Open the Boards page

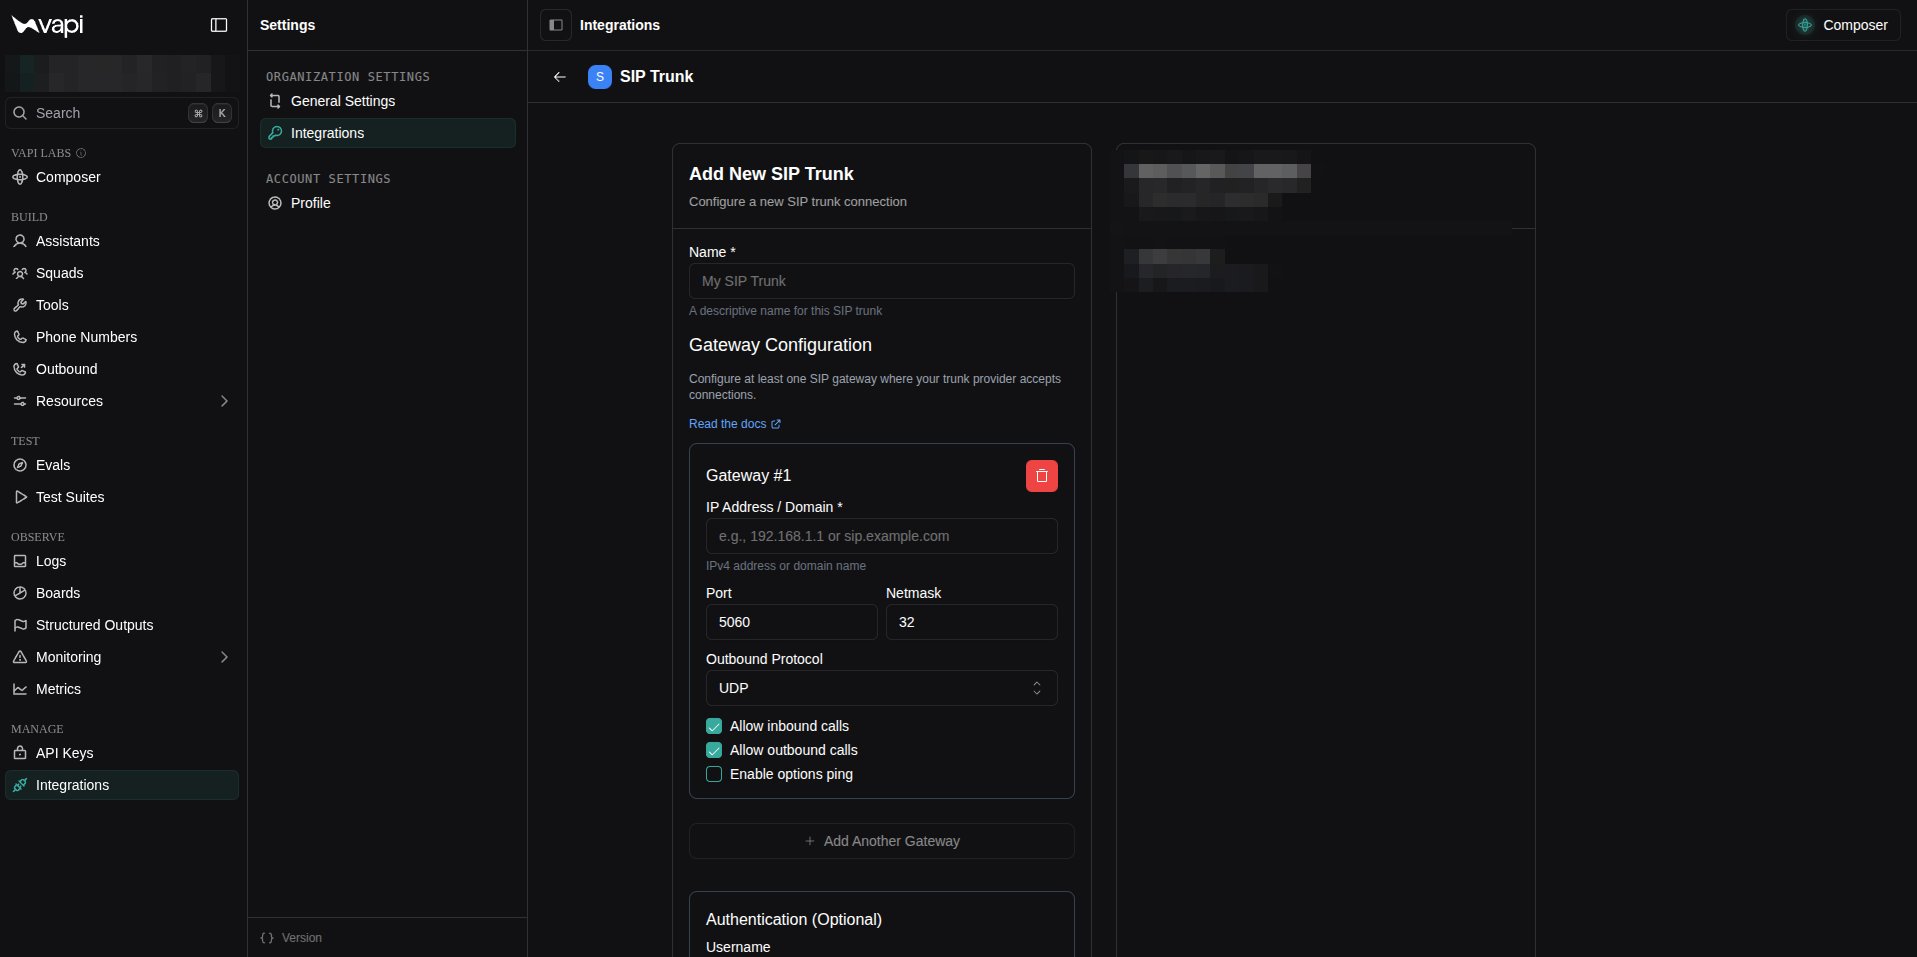coord(122,593)
